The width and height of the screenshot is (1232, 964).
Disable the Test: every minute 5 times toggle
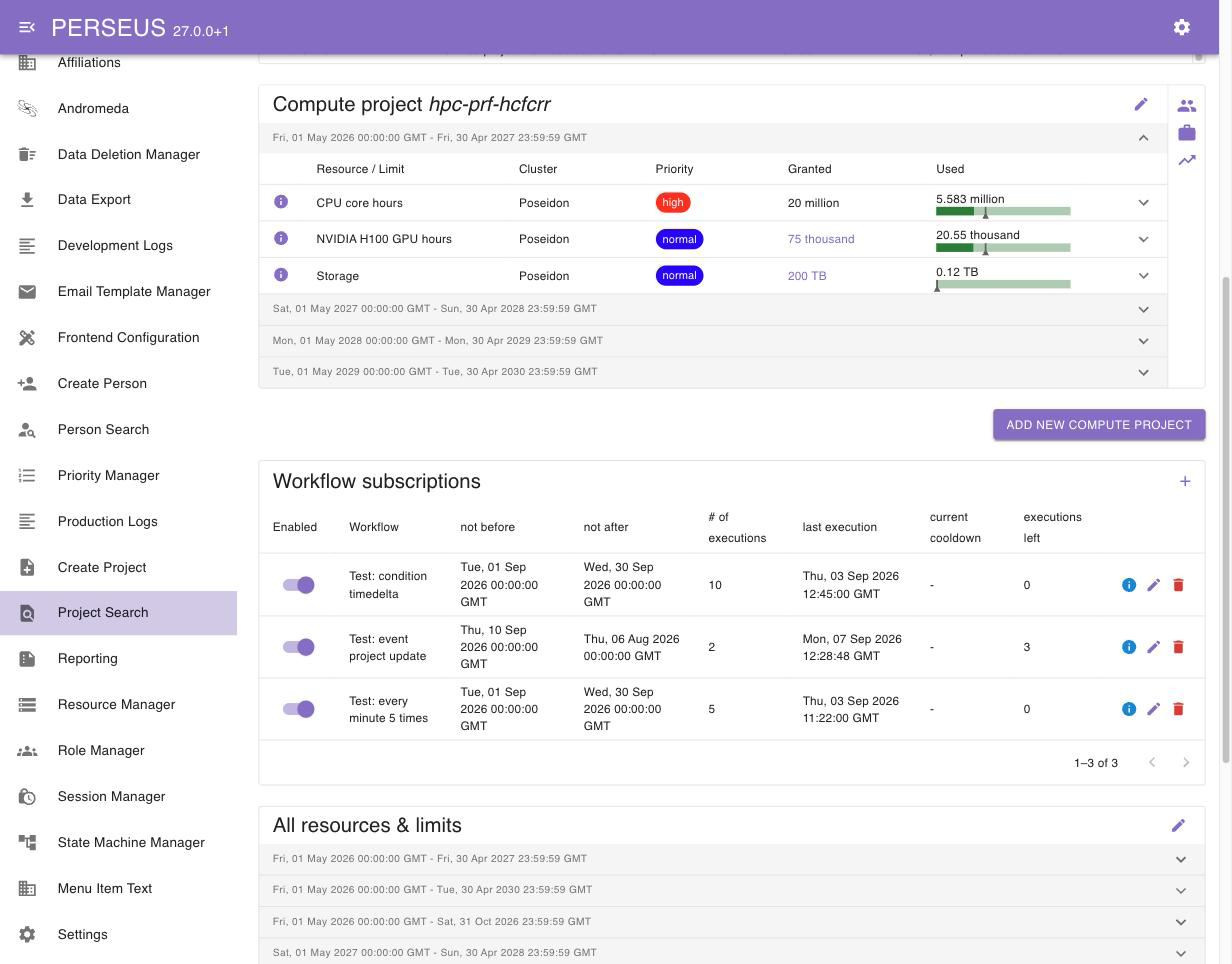coord(298,709)
